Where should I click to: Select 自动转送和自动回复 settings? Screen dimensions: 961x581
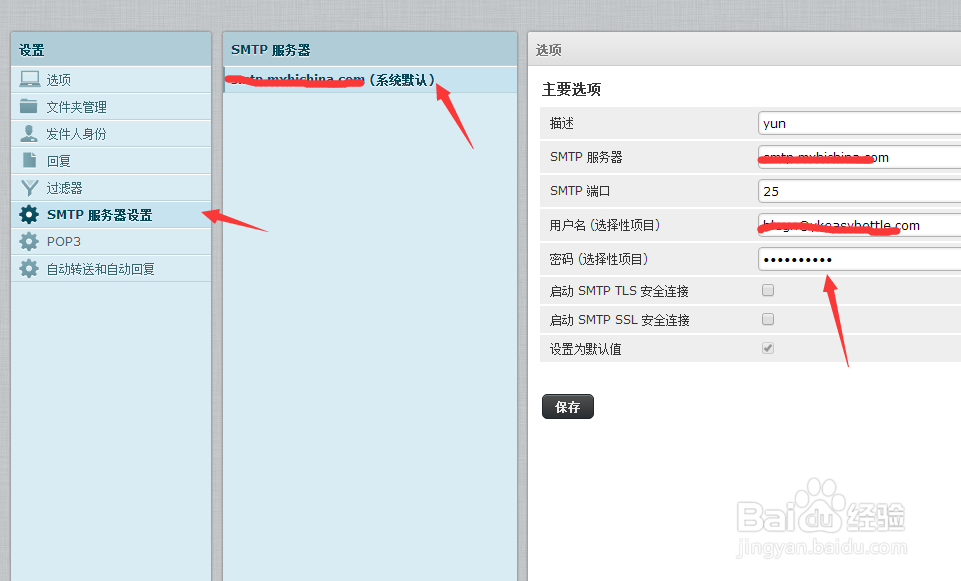coord(102,268)
